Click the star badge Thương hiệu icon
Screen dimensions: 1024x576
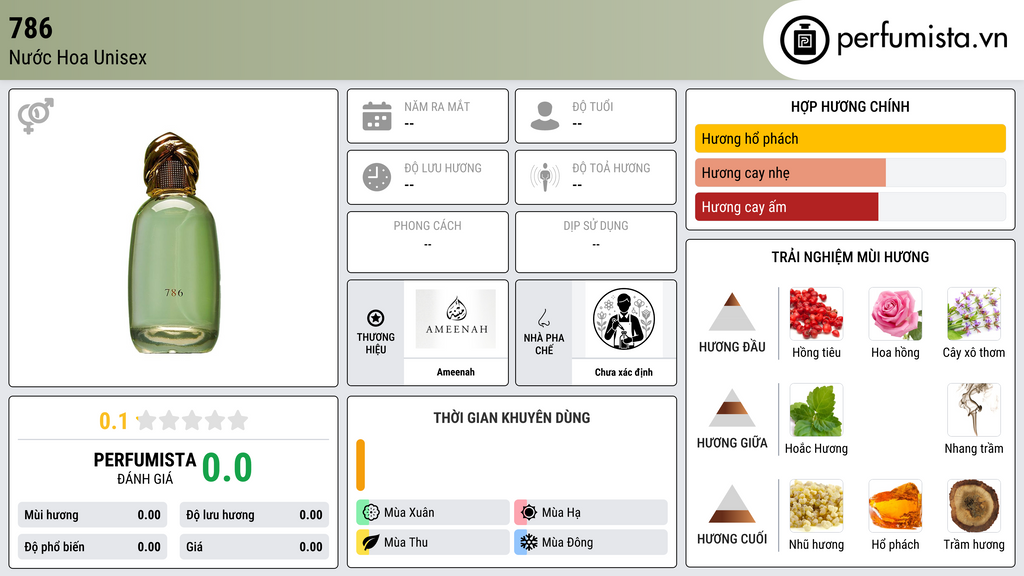point(376,318)
